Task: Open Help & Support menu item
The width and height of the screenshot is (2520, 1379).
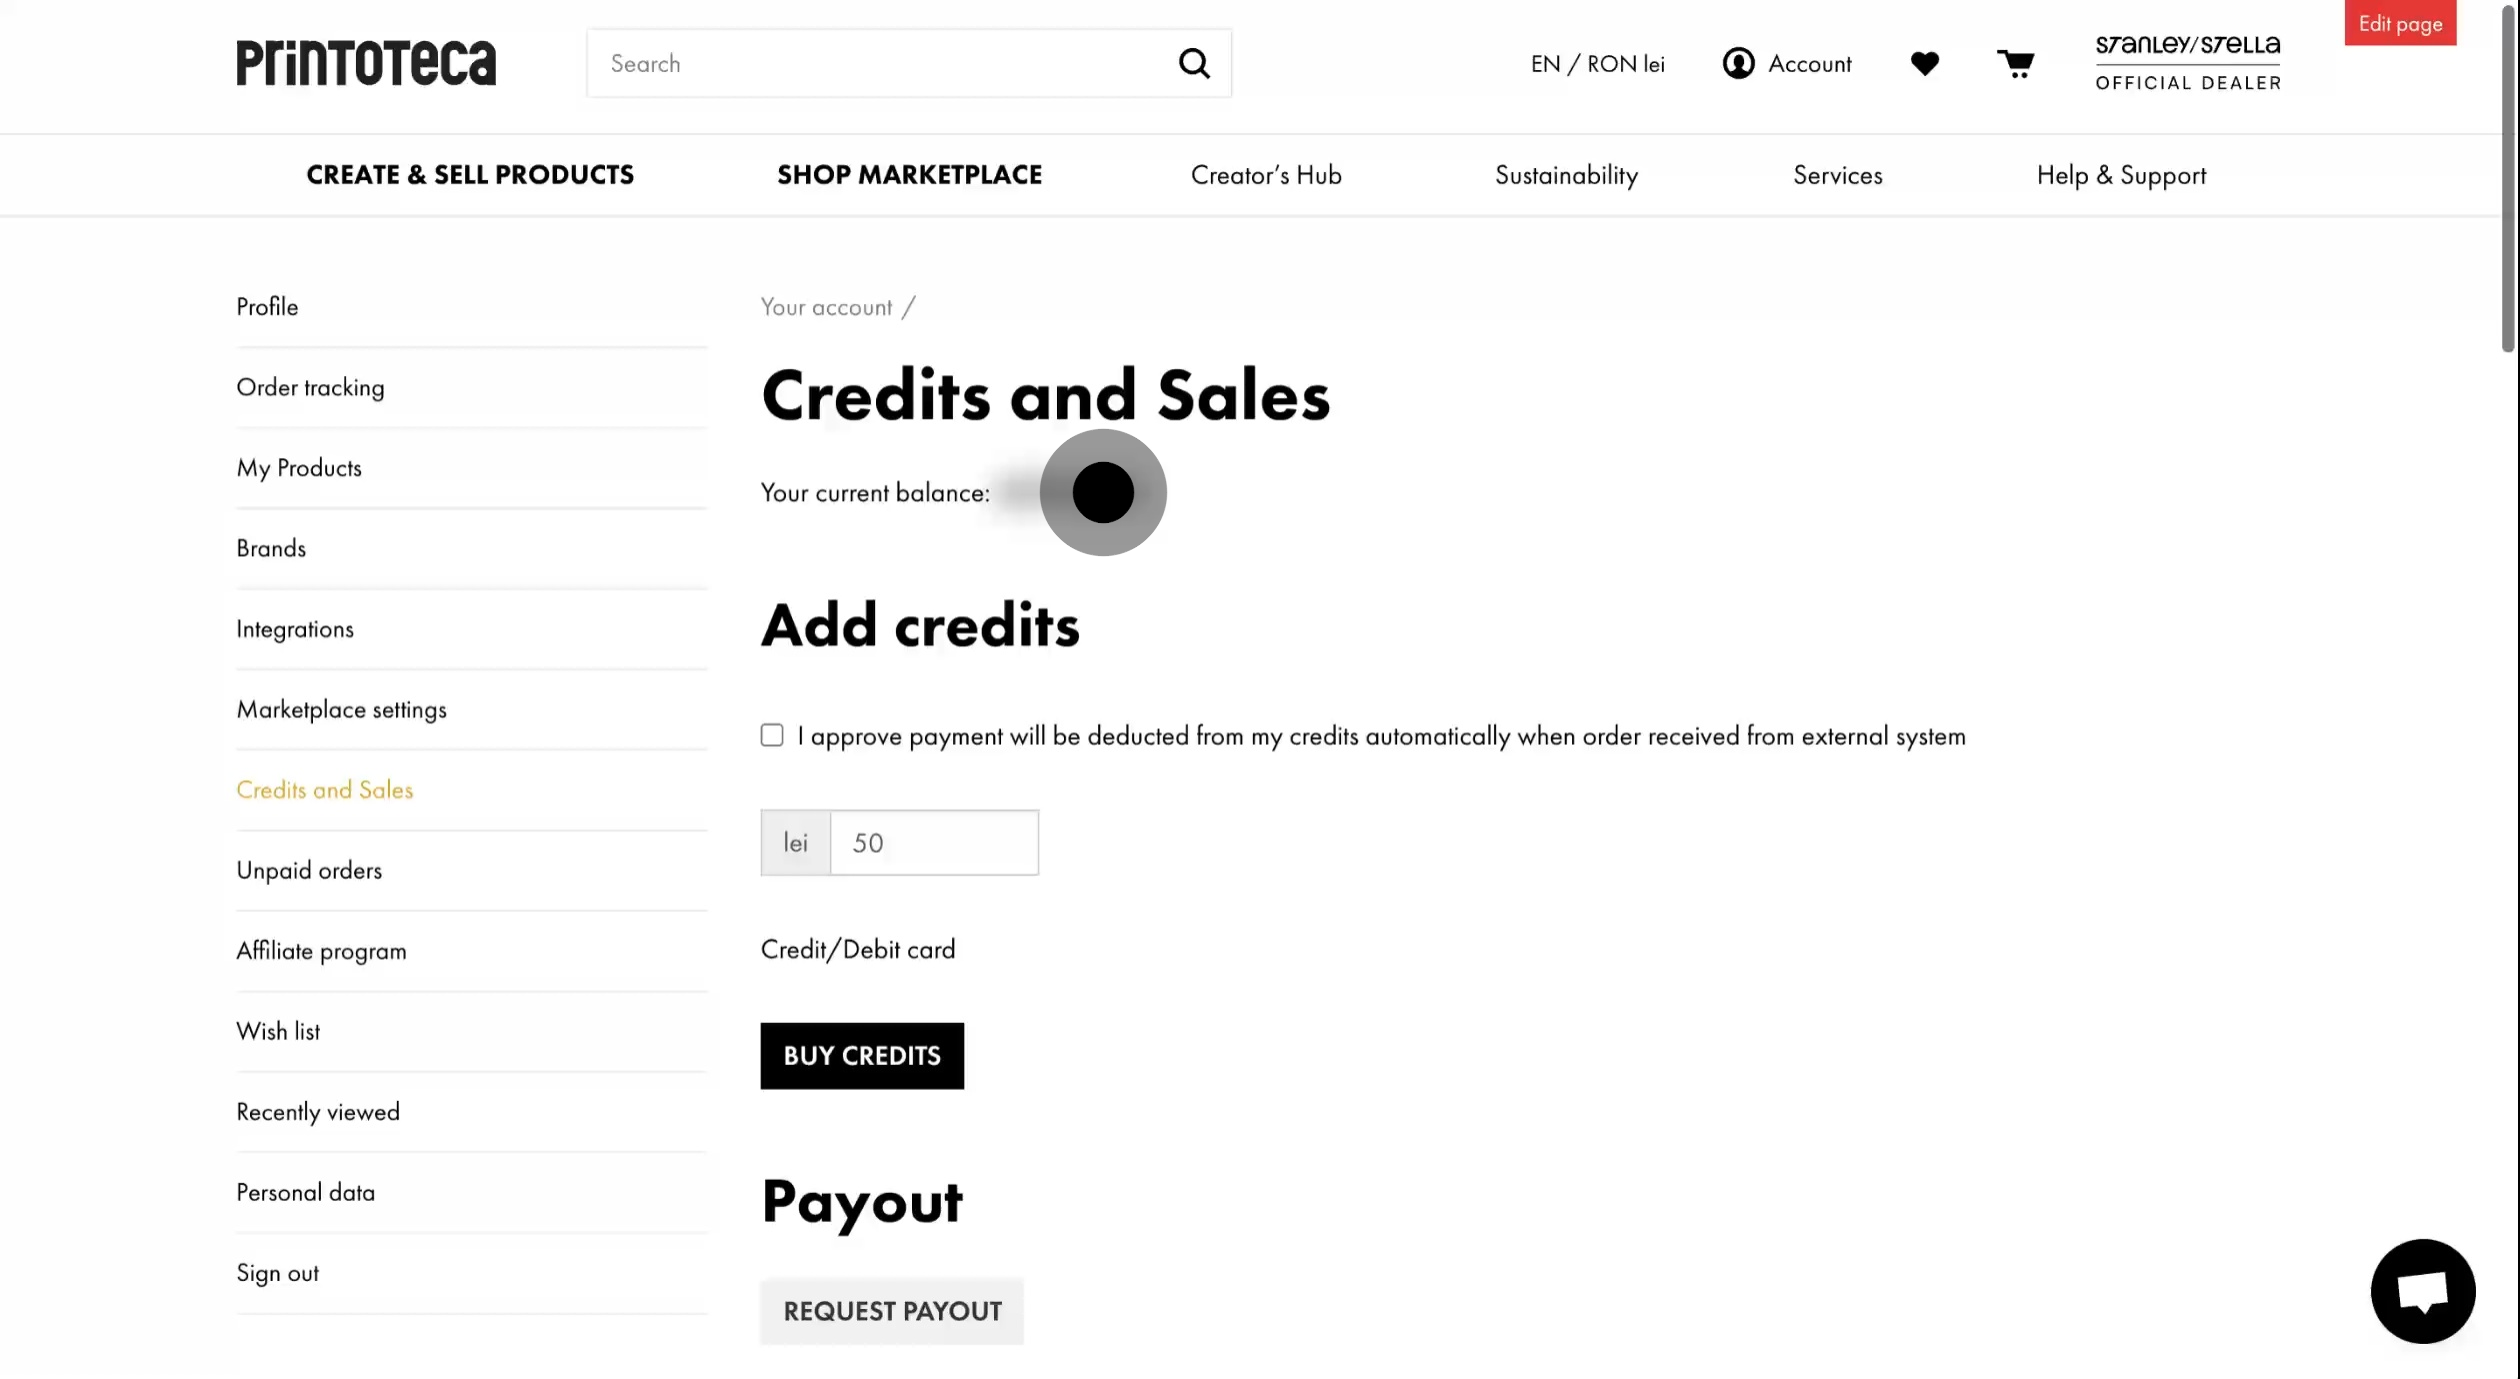Action: [2121, 175]
